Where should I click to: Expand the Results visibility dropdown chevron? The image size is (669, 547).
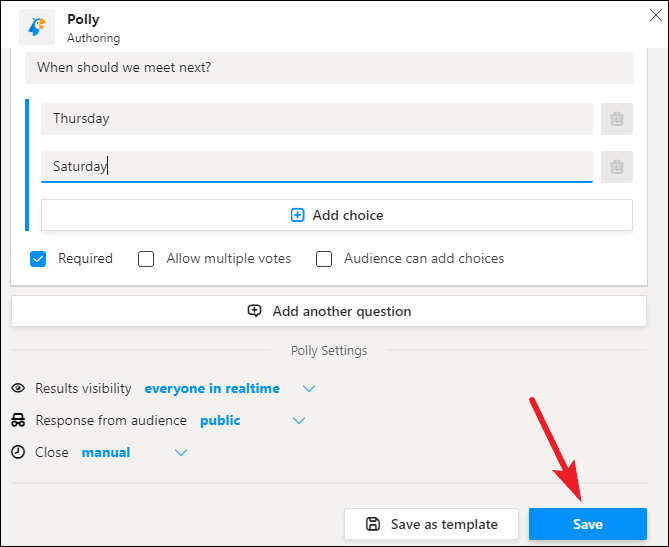tap(309, 388)
